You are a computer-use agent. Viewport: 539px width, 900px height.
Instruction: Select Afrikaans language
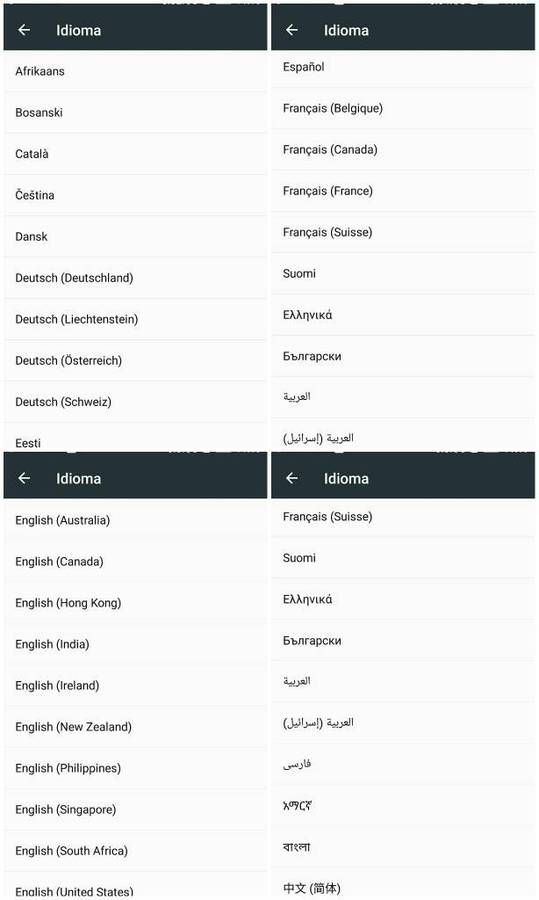(x=135, y=71)
